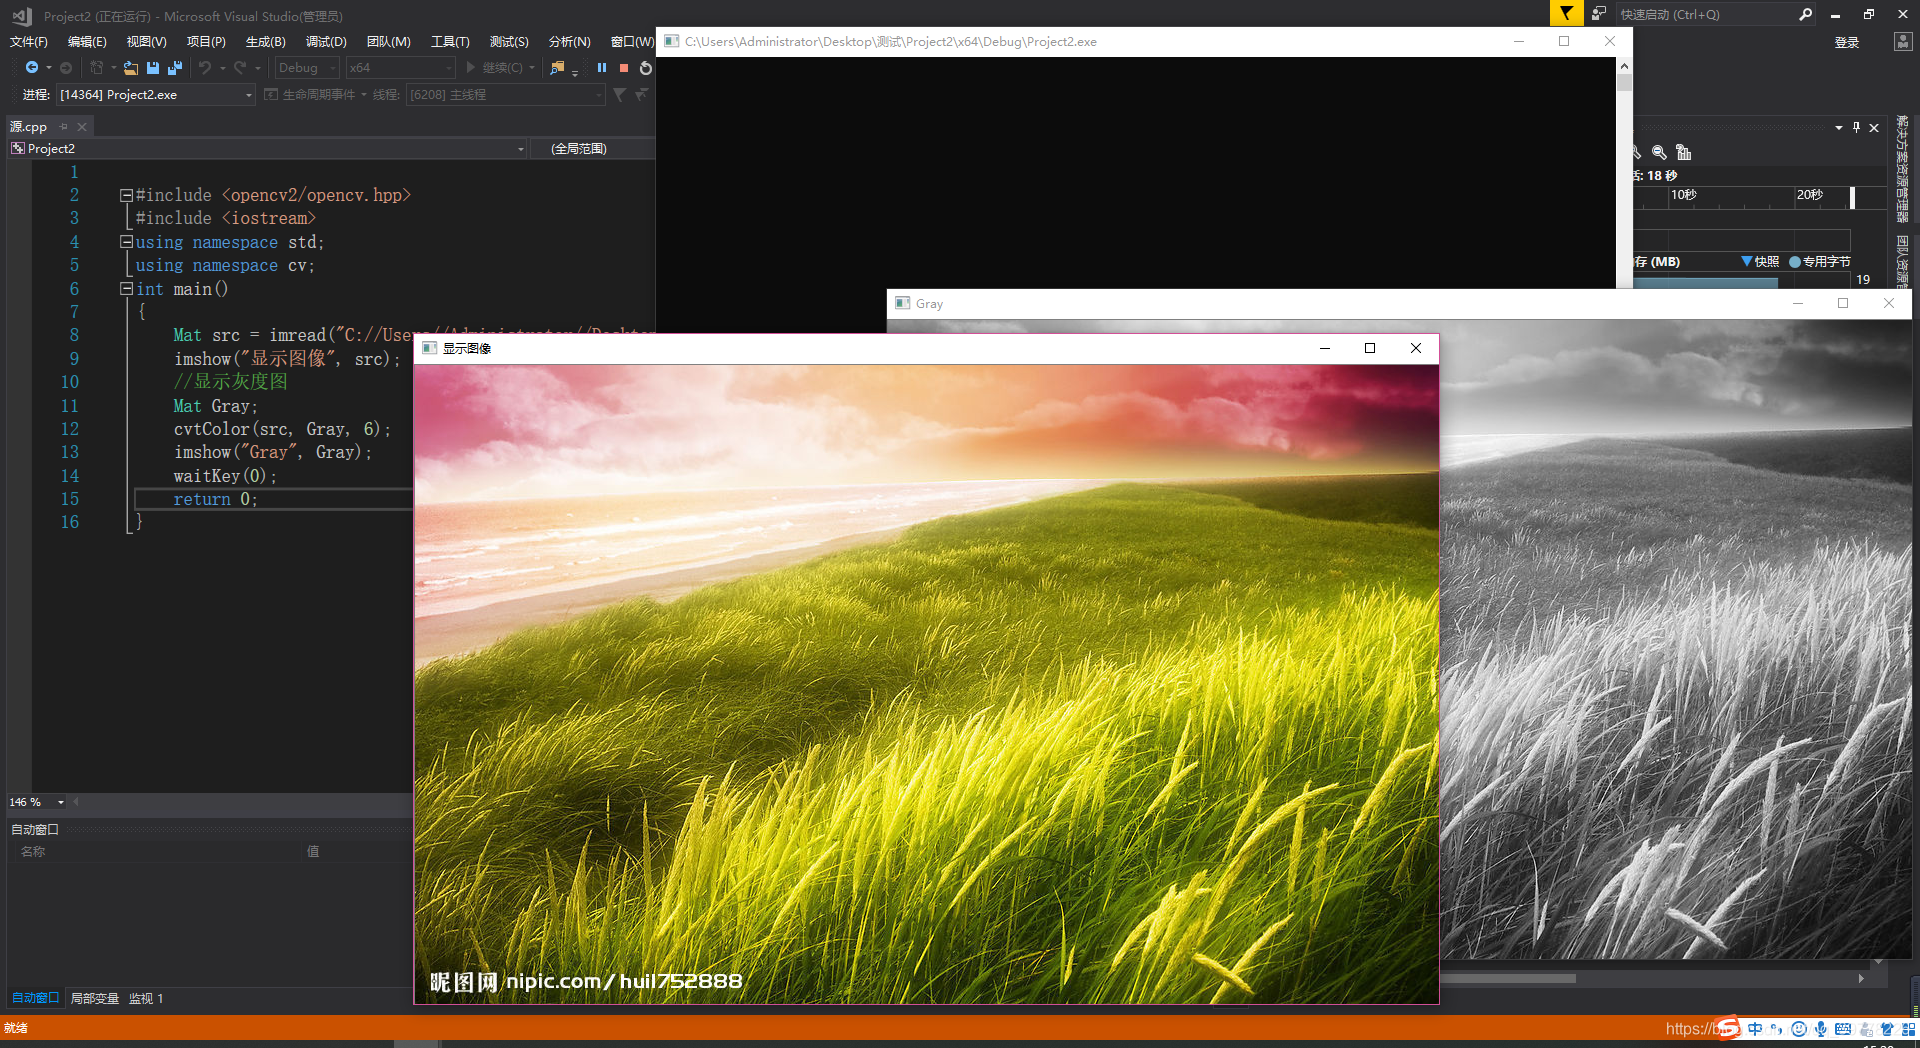Click the Undo arrow icon
The height and width of the screenshot is (1048, 1920).
pyautogui.click(x=205, y=67)
